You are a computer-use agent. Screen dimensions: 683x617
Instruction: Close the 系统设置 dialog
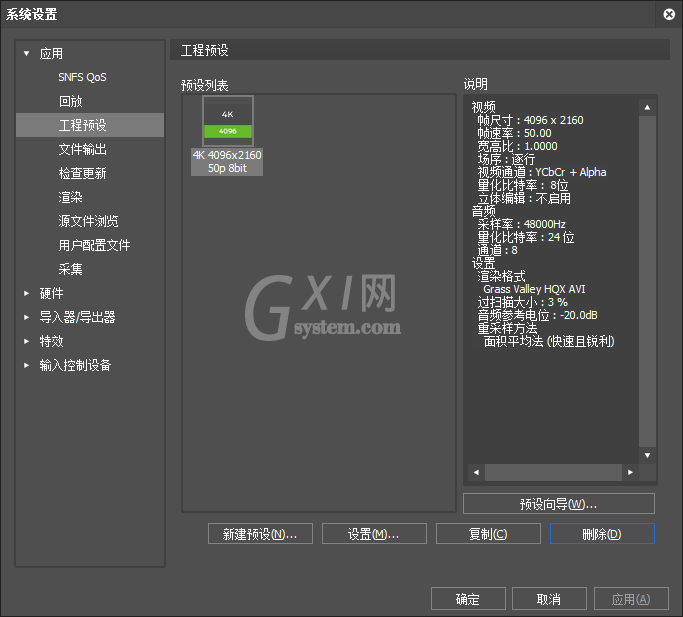(x=669, y=14)
